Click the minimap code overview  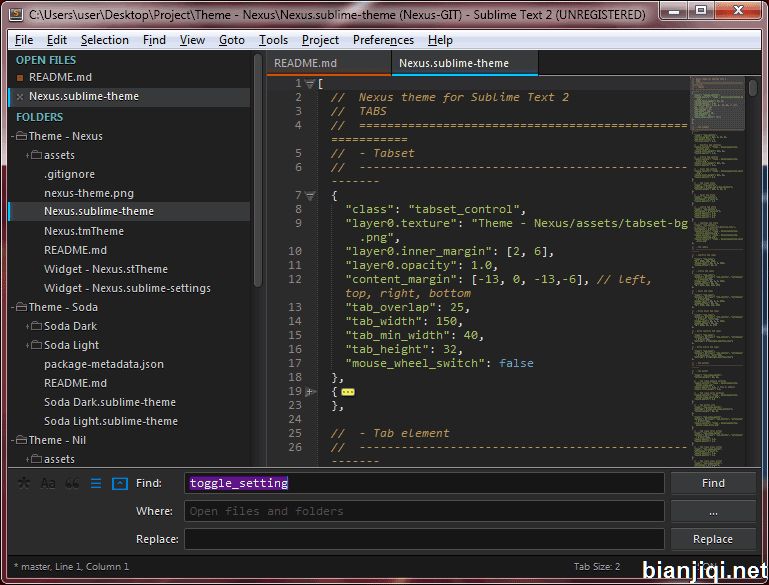coord(718,271)
